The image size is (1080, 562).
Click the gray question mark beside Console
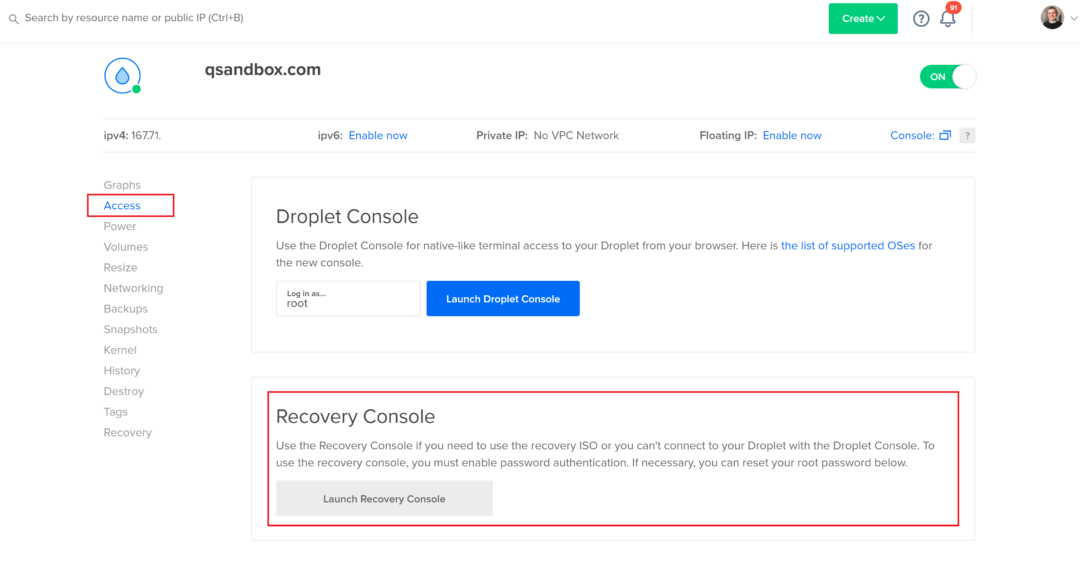967,136
